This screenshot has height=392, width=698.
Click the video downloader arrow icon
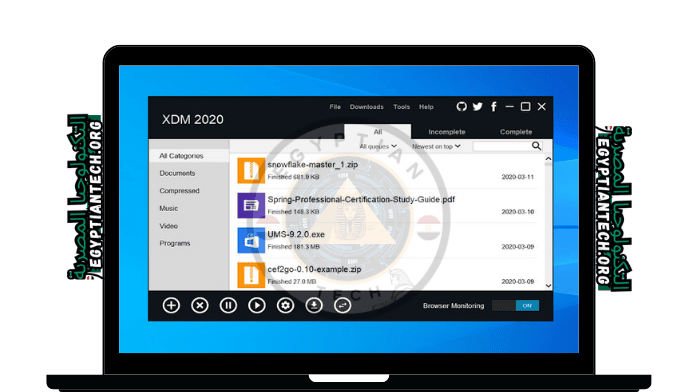(x=314, y=305)
